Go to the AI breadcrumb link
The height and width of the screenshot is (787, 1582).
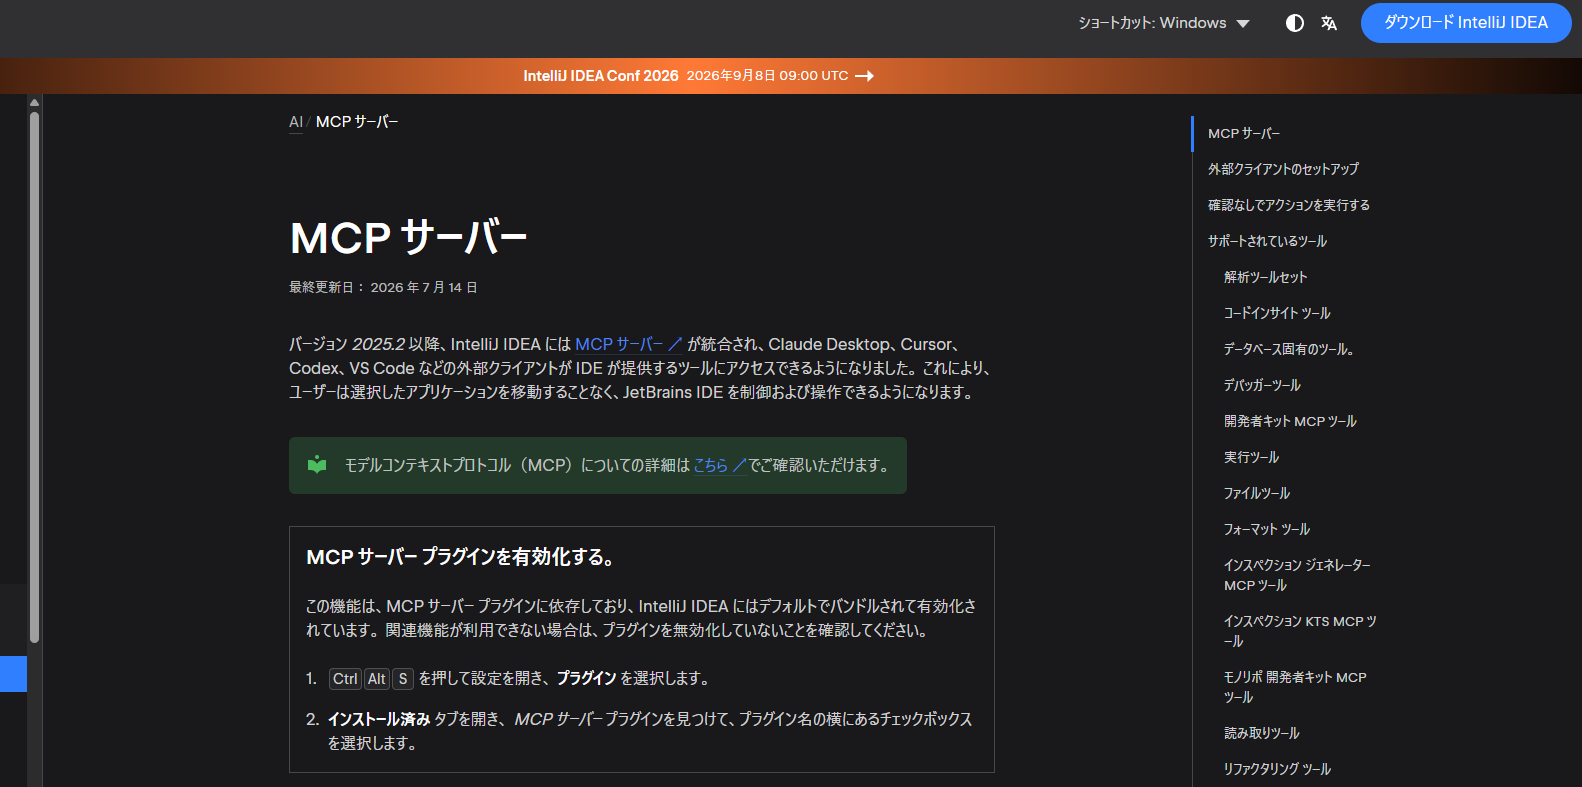pos(296,122)
